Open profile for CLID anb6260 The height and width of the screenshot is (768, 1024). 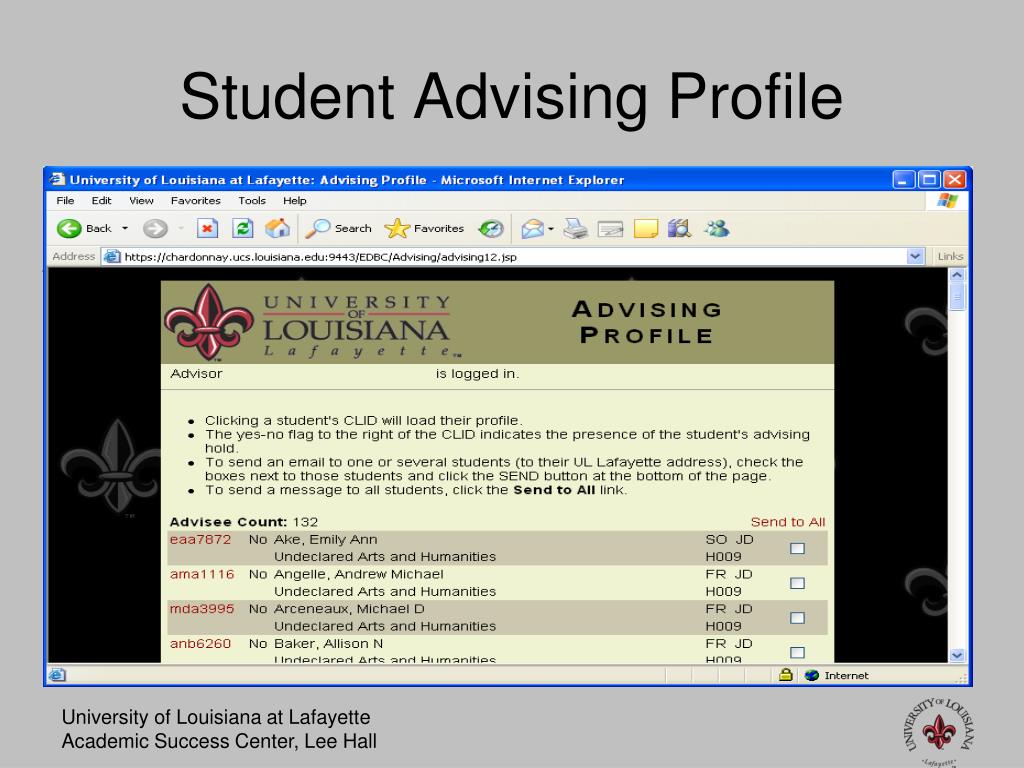click(200, 643)
